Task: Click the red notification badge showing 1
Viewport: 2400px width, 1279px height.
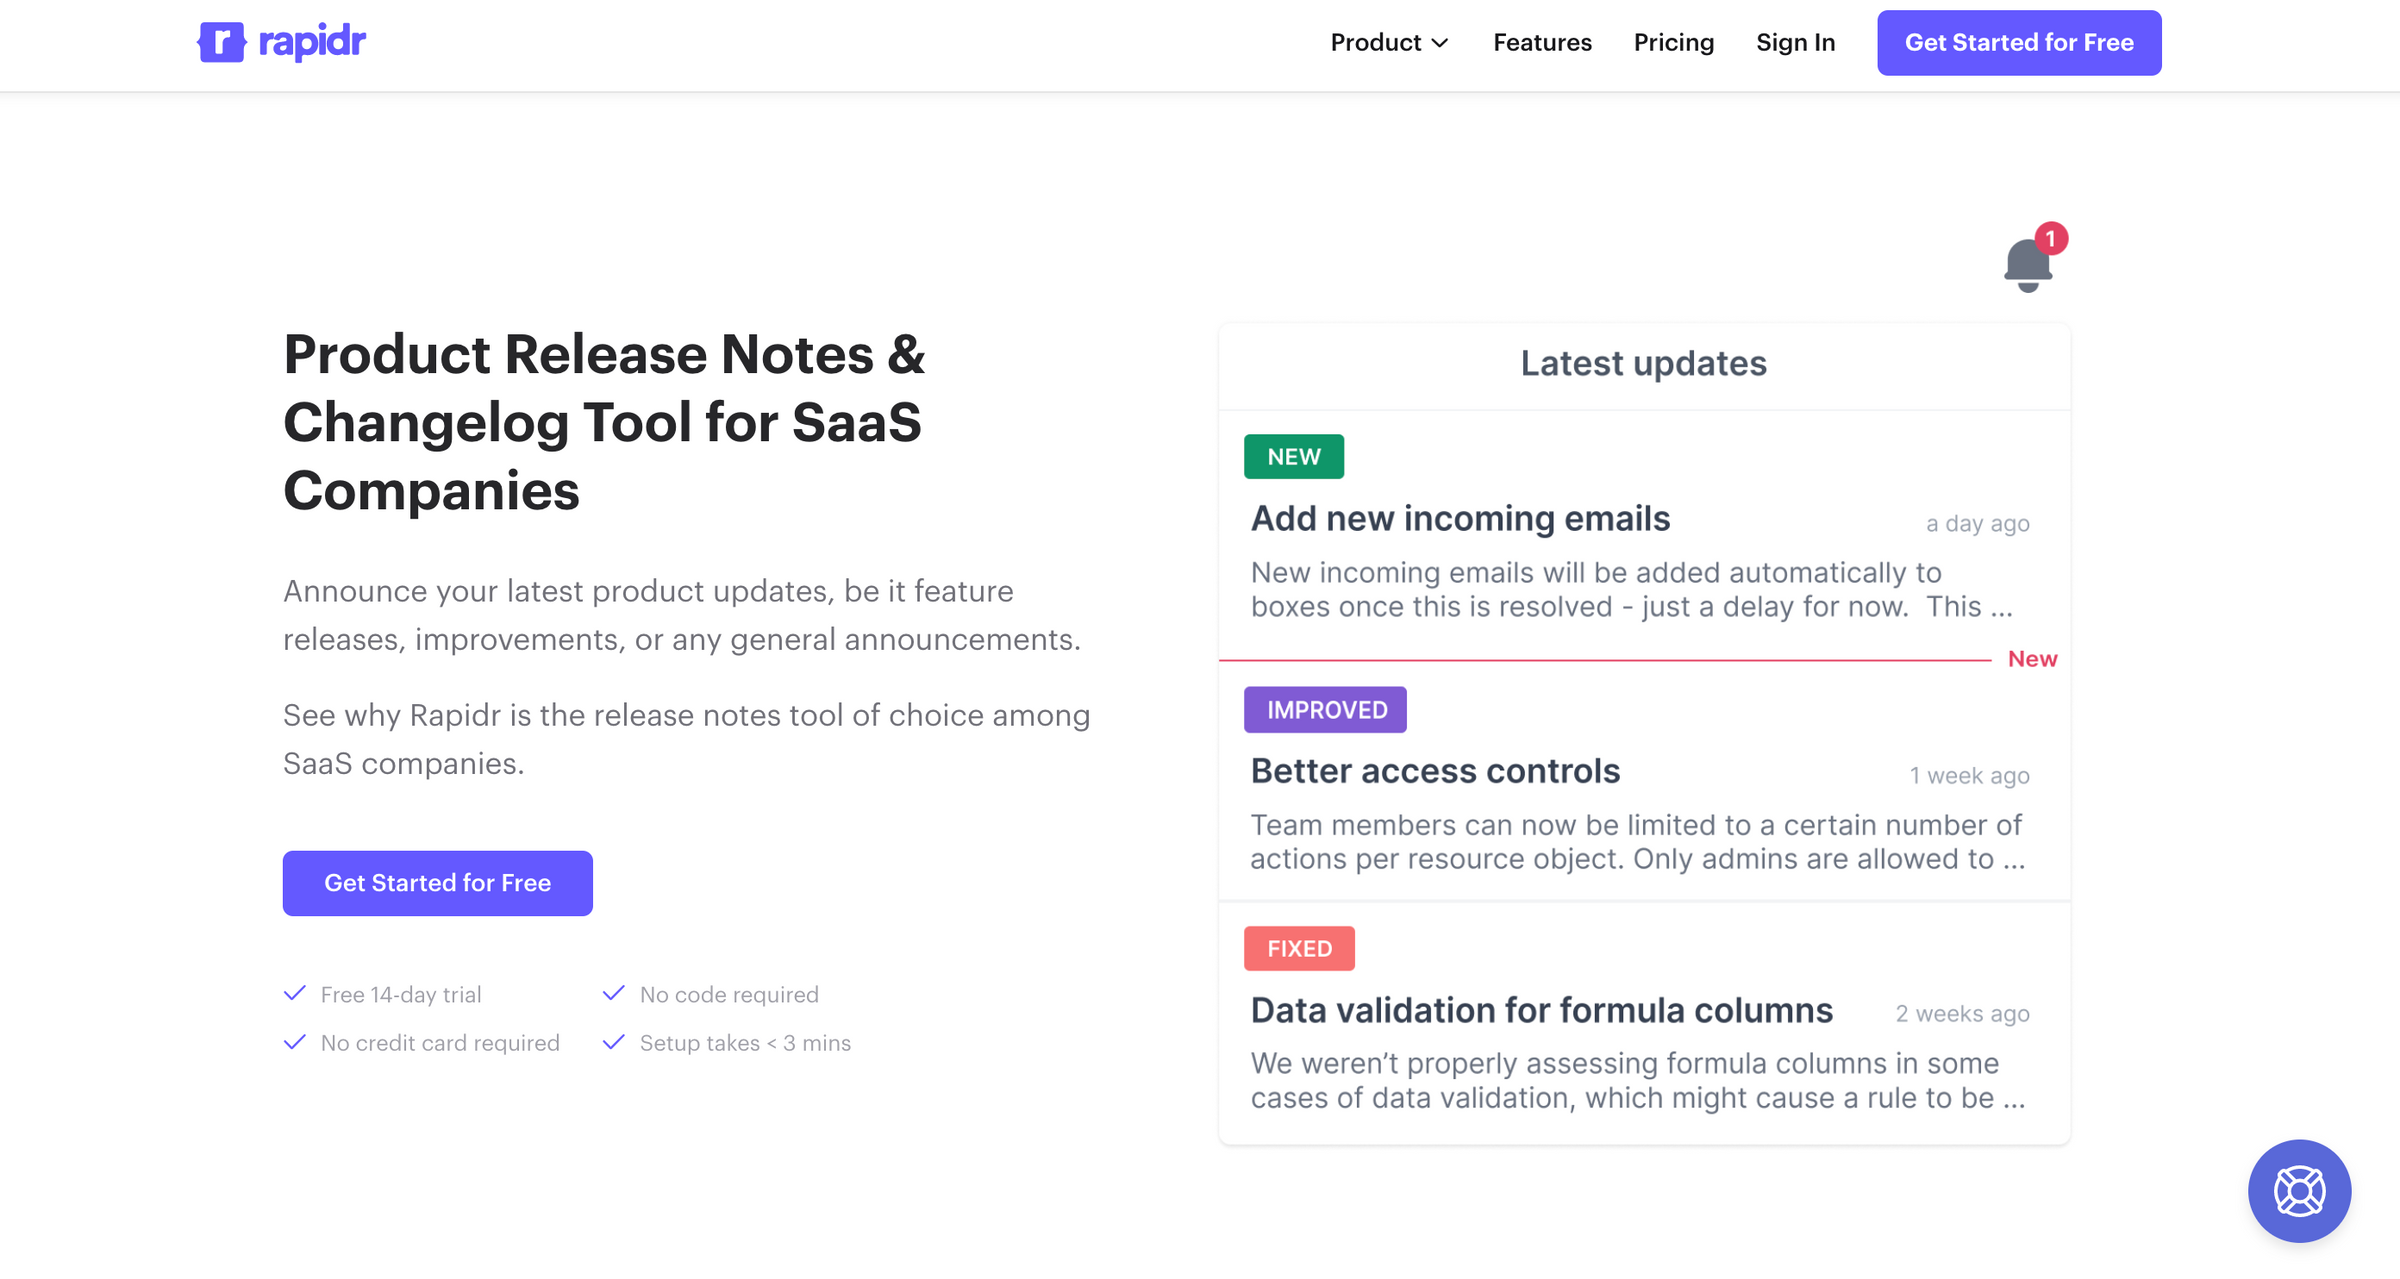Action: [2052, 238]
